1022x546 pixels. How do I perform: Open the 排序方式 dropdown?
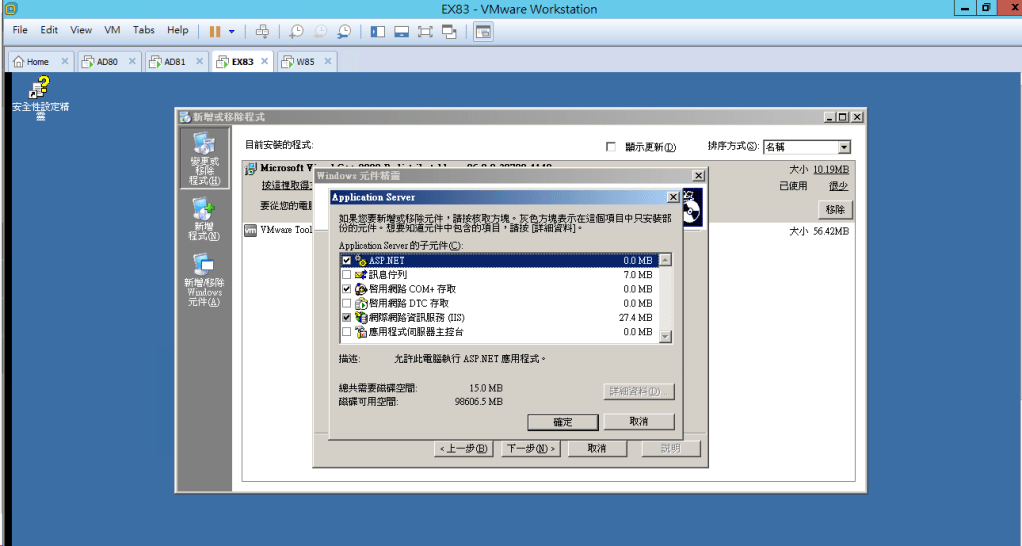click(x=844, y=147)
